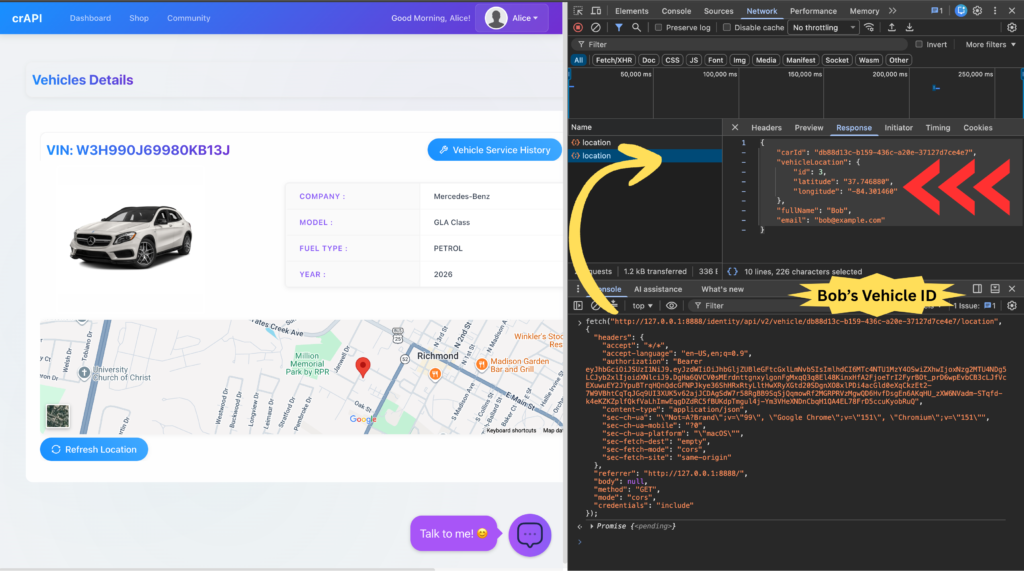Open the Memory tab
Image resolution: width=1024 pixels, height=571 pixels.
tap(864, 11)
